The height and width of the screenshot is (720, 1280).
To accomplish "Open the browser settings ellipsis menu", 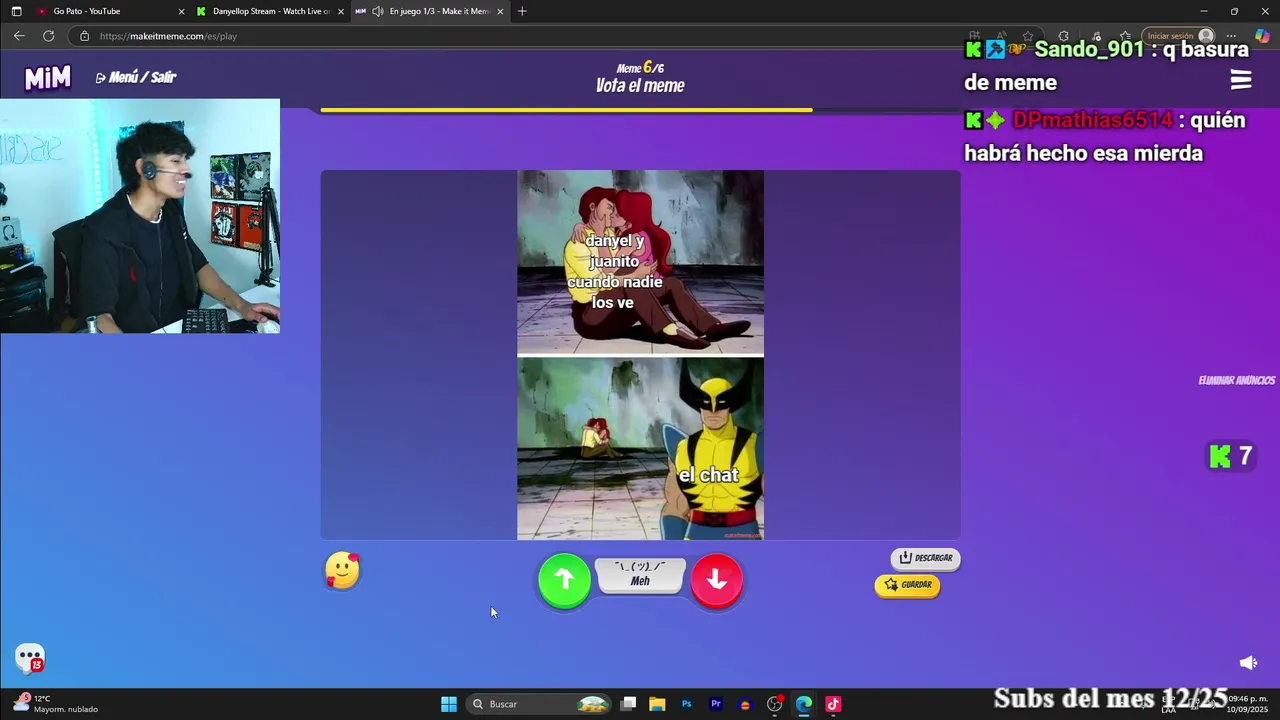I will [1231, 36].
